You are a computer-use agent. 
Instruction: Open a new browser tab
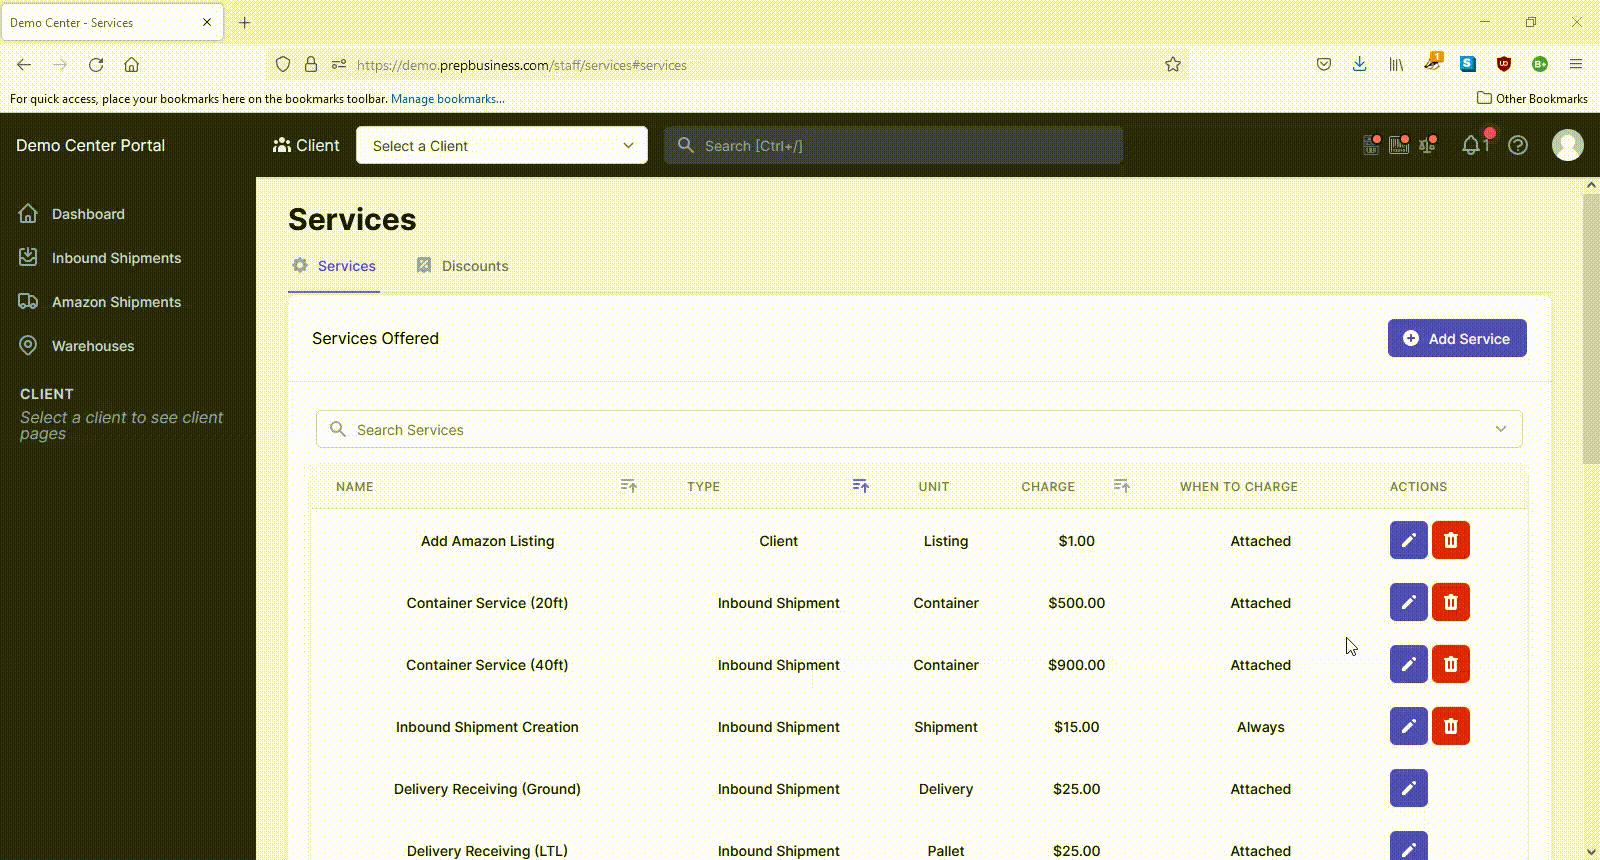pos(245,22)
